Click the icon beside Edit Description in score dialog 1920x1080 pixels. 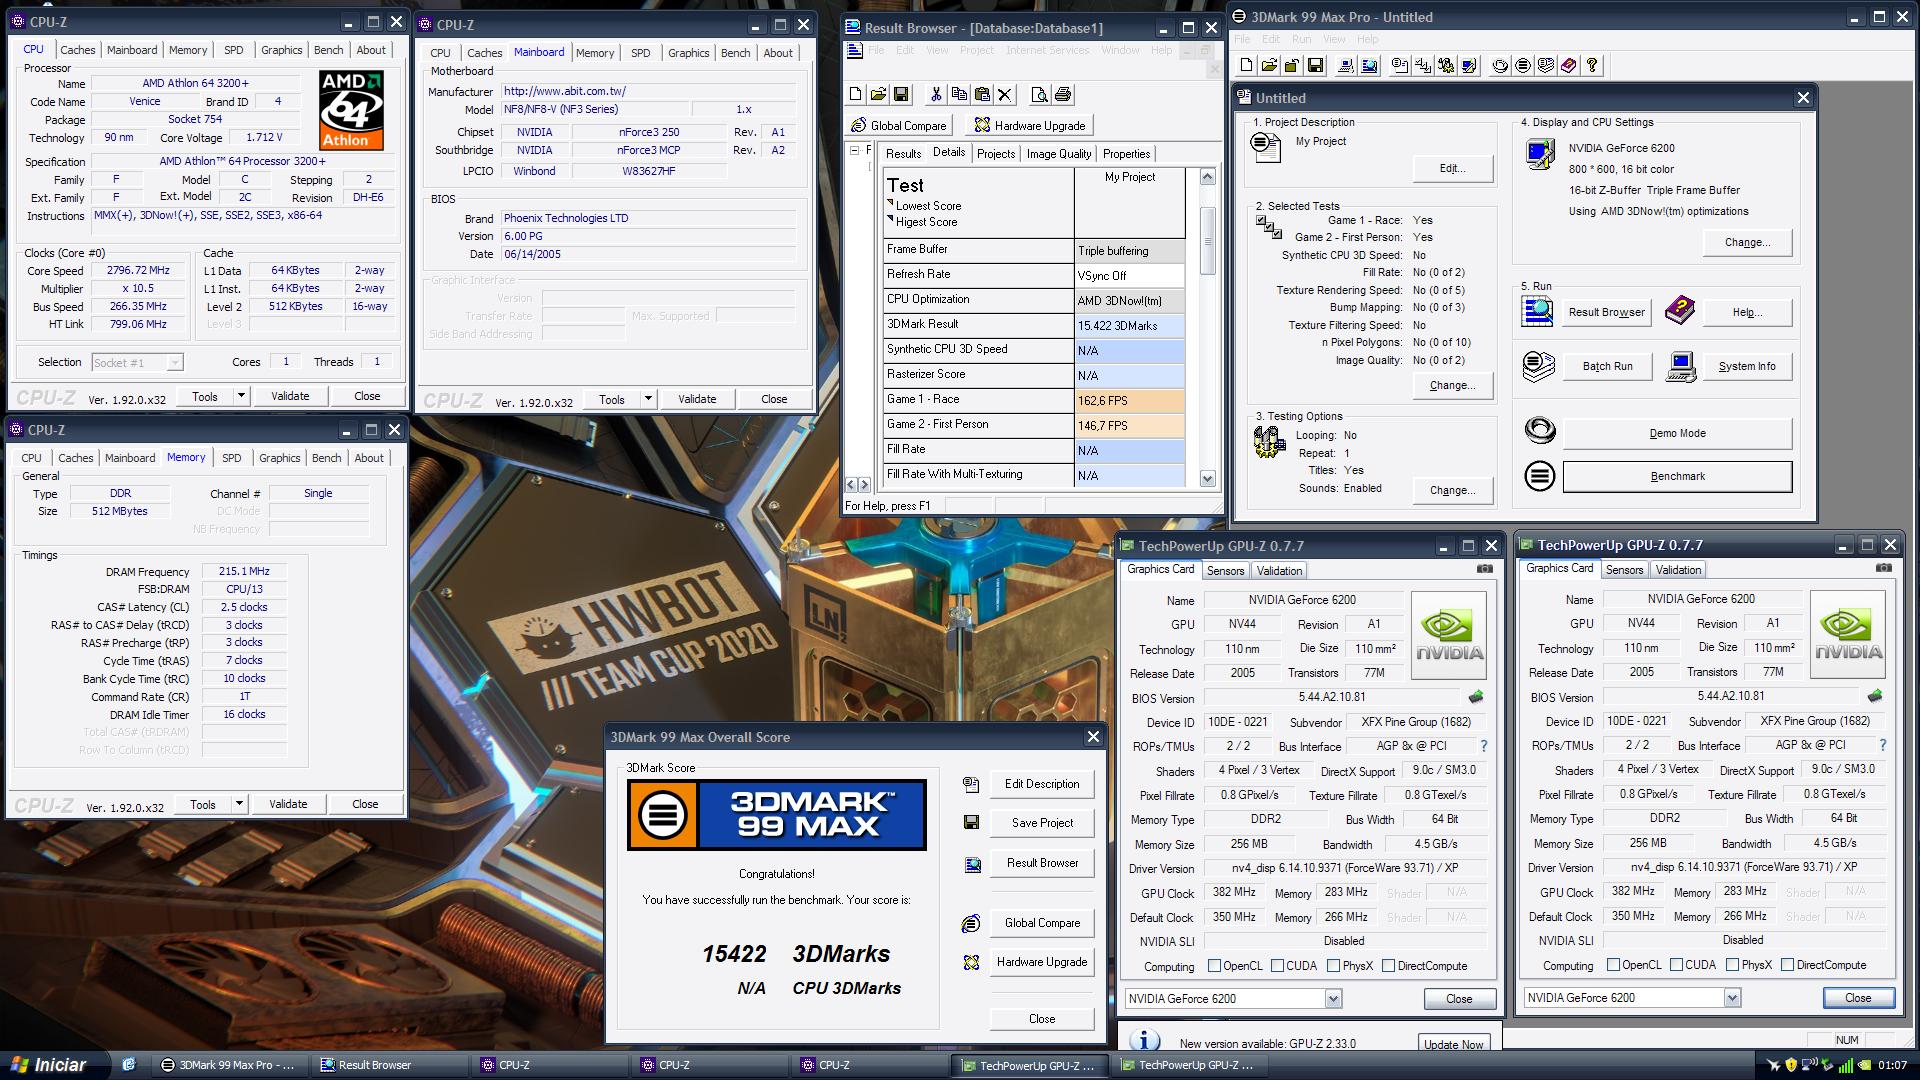(x=970, y=784)
